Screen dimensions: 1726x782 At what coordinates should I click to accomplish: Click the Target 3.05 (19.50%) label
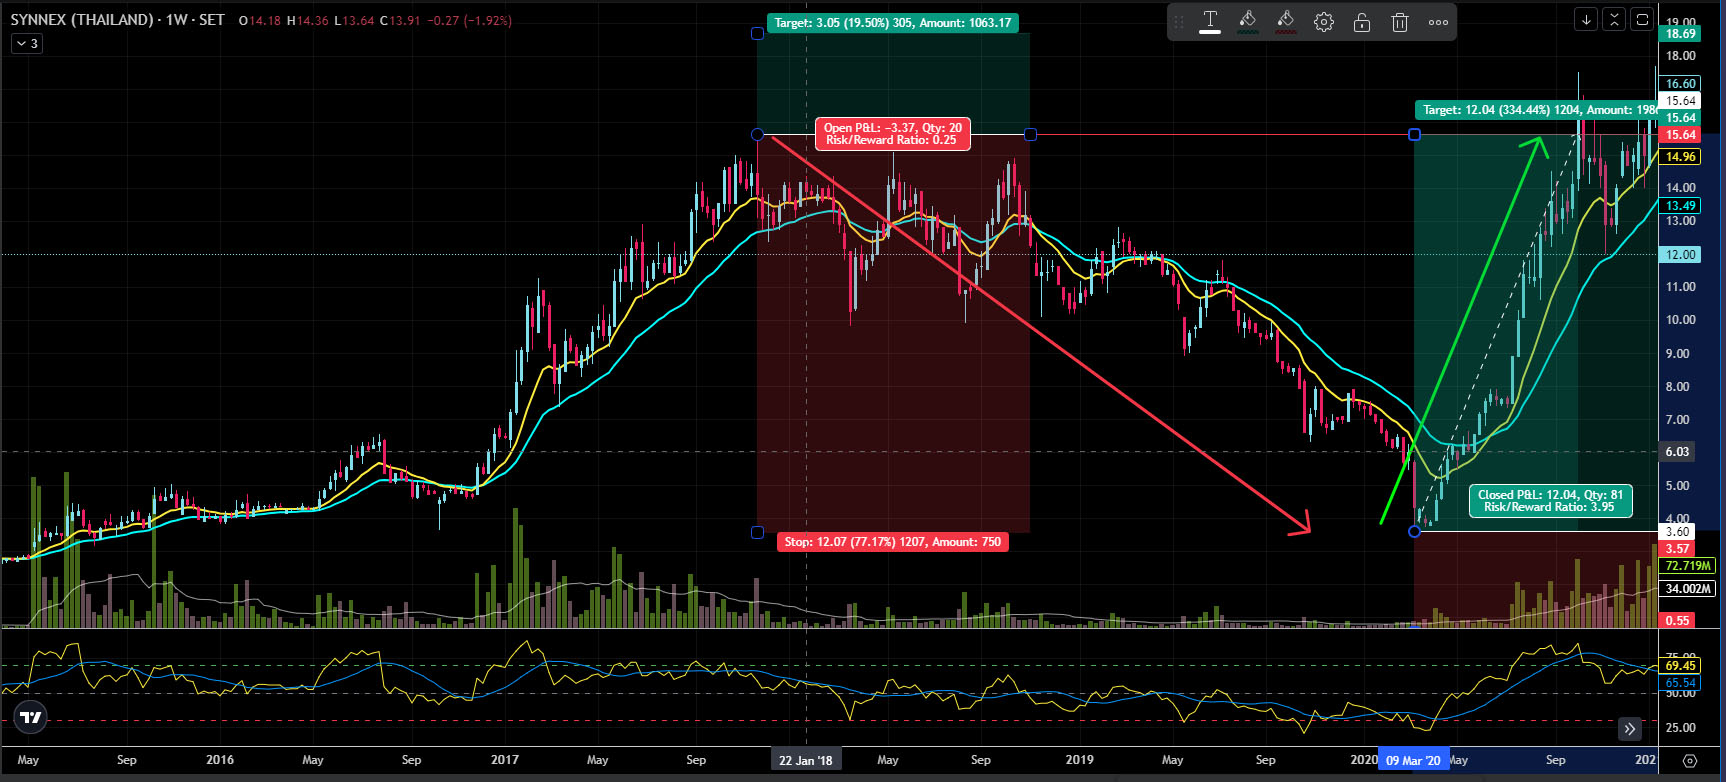click(893, 22)
